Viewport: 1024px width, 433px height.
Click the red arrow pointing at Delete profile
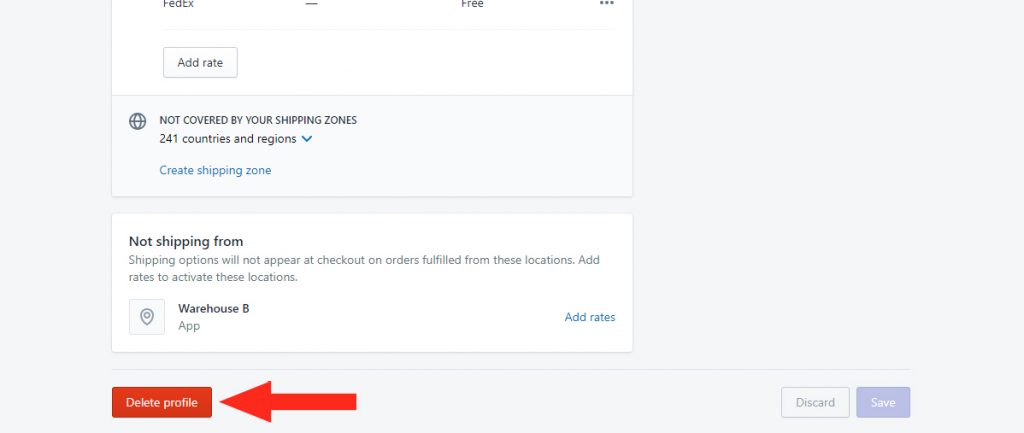[x=288, y=402]
